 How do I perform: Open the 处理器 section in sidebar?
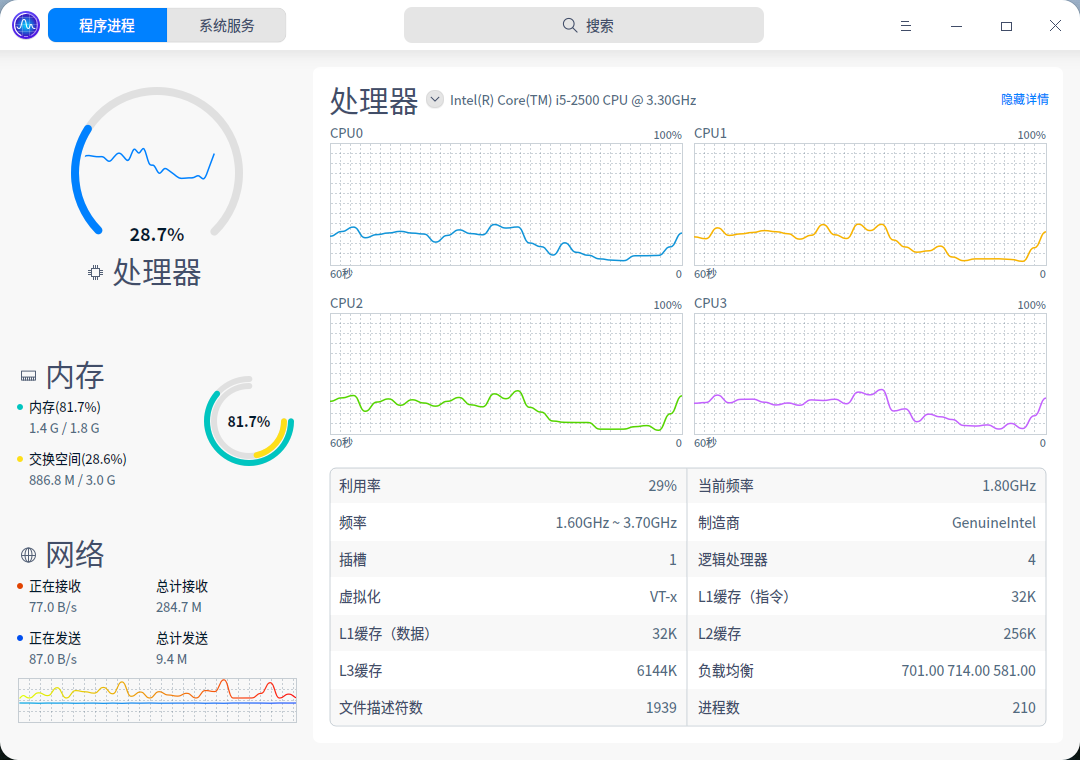tap(157, 272)
